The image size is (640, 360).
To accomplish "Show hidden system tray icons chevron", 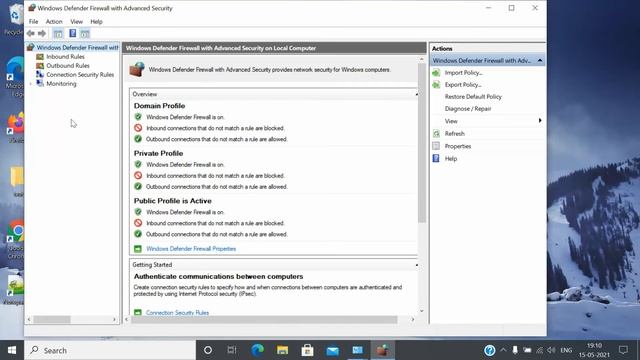I will [x=503, y=350].
